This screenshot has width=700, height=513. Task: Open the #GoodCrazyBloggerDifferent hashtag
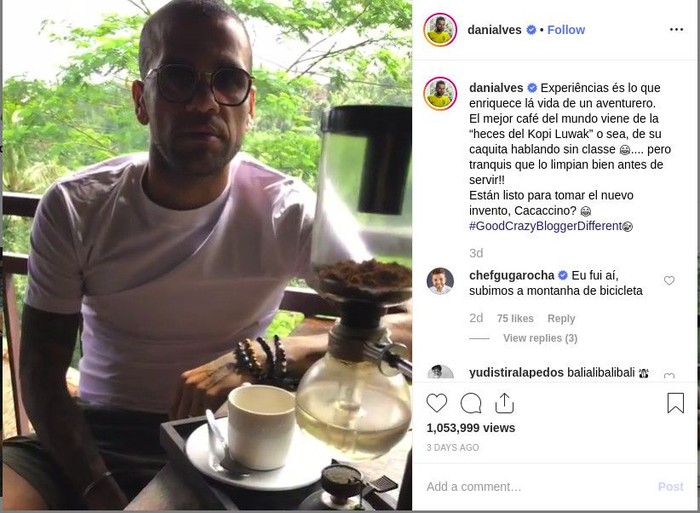[x=545, y=226]
